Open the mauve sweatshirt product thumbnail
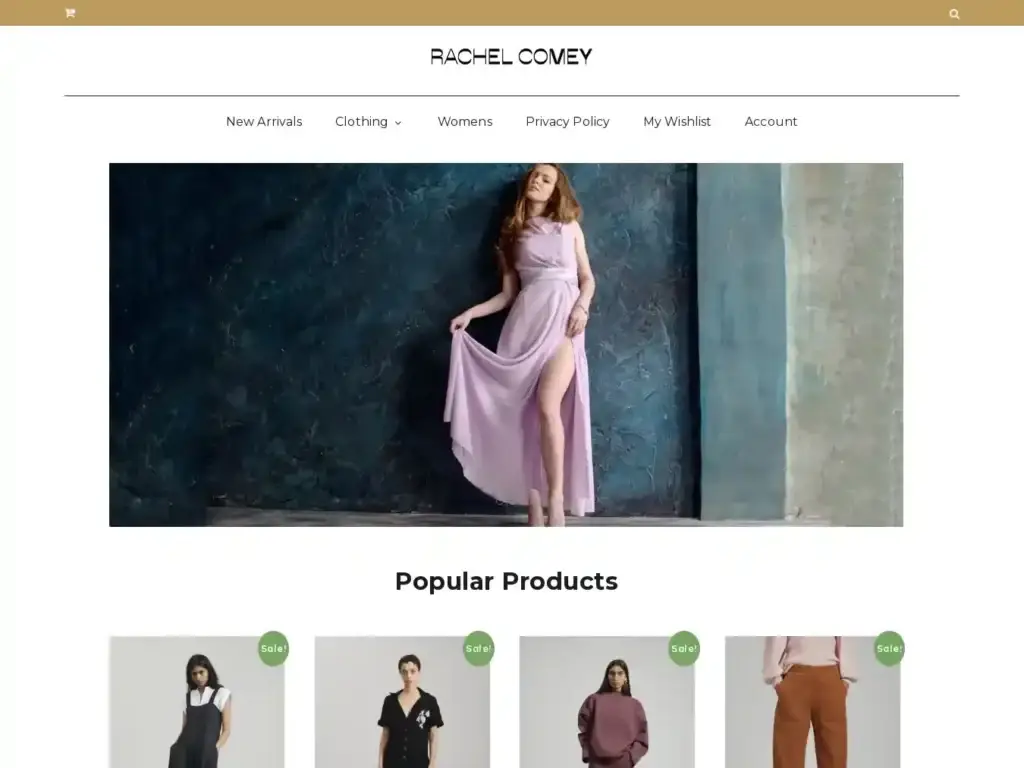The height and width of the screenshot is (768, 1024). coord(607,702)
